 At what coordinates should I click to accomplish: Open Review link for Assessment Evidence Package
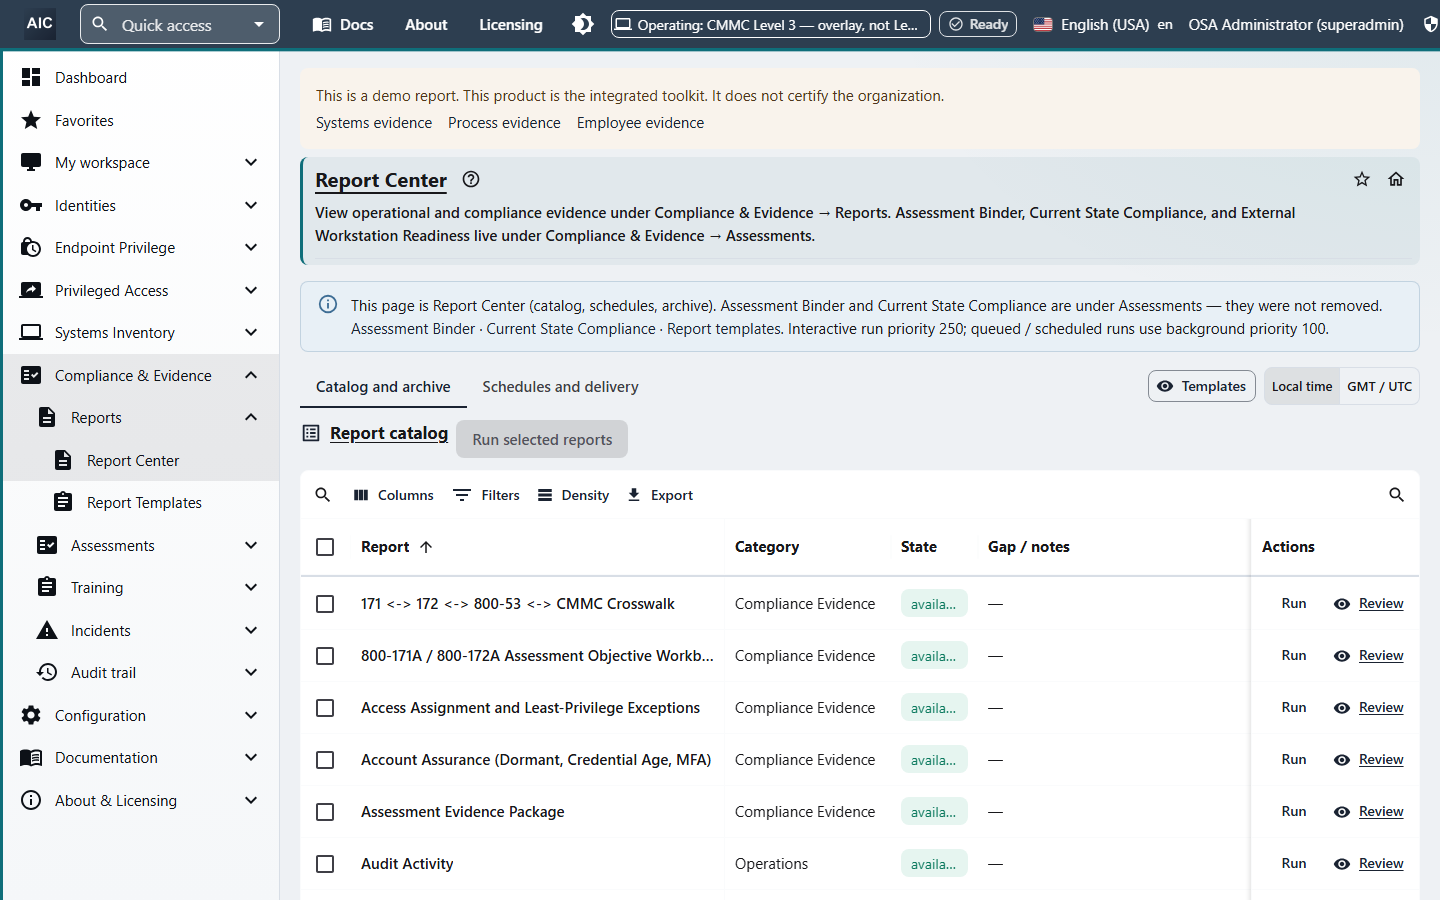pyautogui.click(x=1381, y=812)
